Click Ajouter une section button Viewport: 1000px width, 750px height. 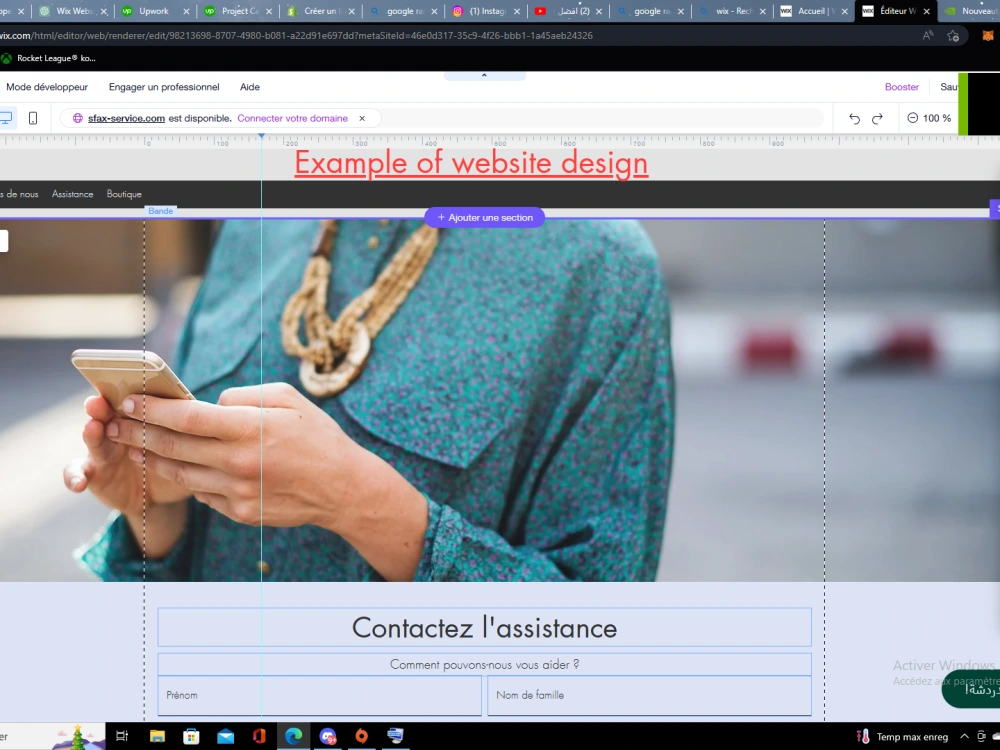coord(485,217)
